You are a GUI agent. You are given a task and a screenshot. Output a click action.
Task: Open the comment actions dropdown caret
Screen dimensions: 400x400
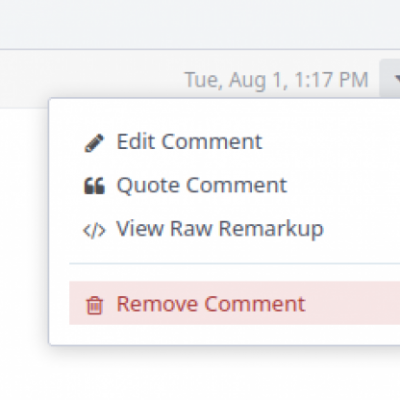point(390,79)
